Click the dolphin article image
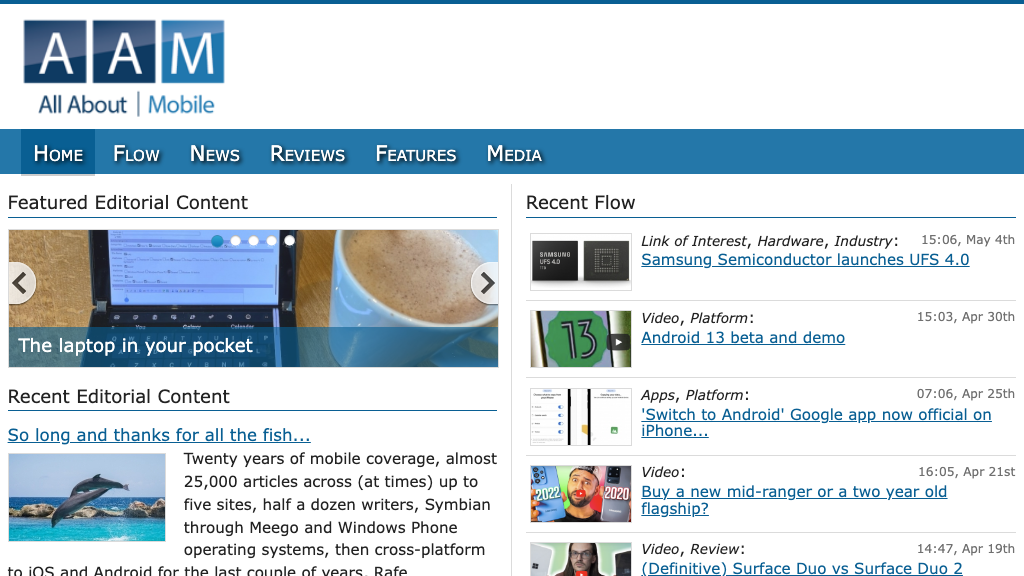 87,498
